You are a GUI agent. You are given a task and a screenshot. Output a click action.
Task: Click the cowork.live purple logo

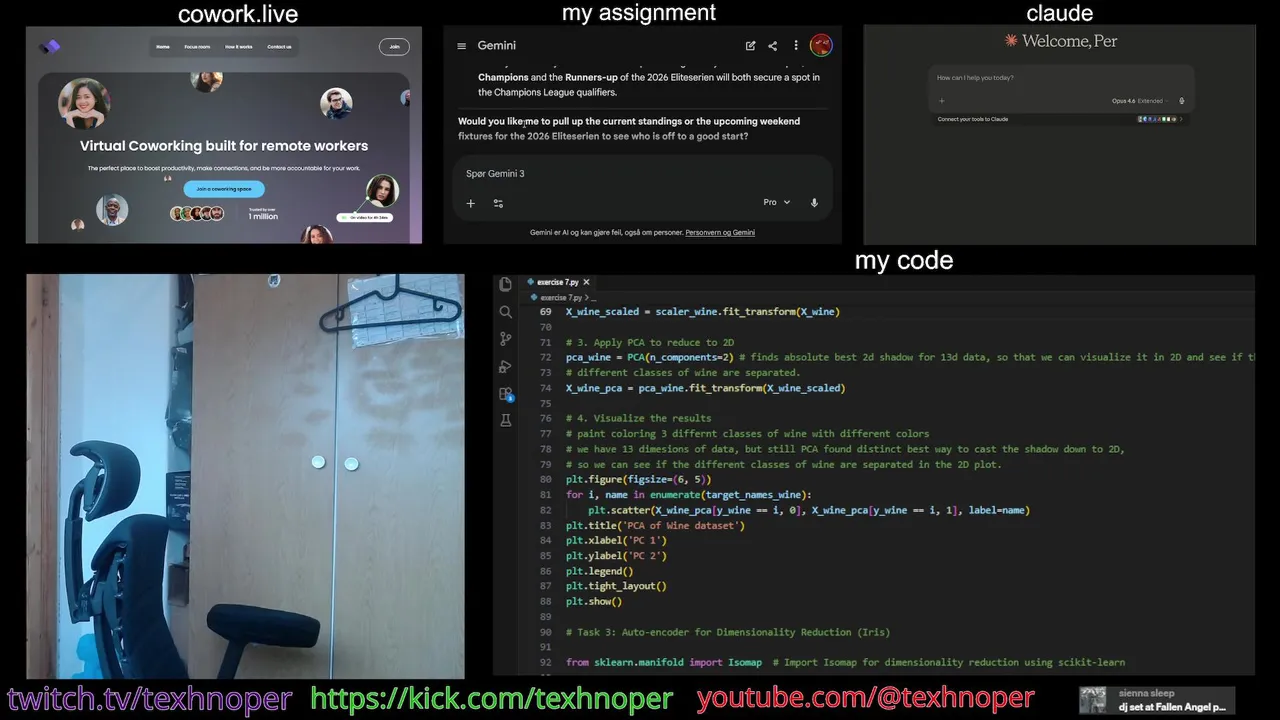pos(50,46)
